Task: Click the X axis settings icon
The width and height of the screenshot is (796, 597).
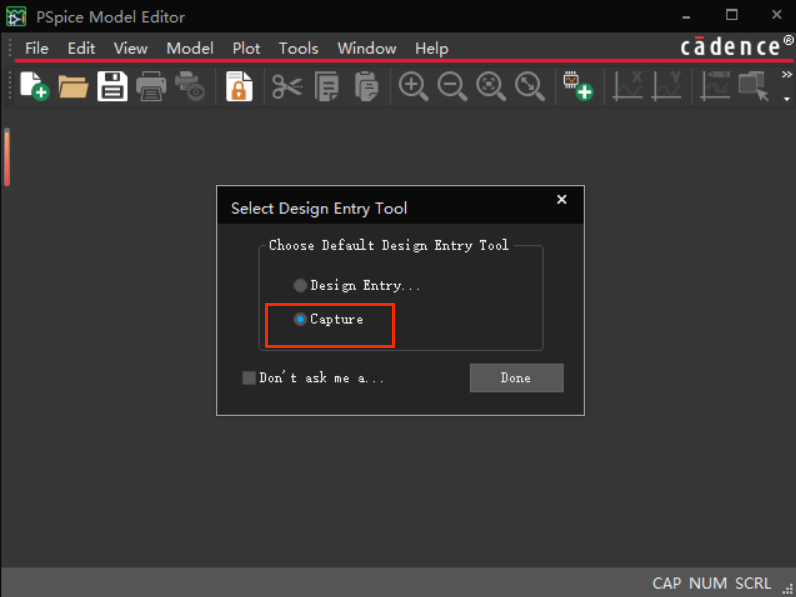Action: pyautogui.click(x=628, y=86)
